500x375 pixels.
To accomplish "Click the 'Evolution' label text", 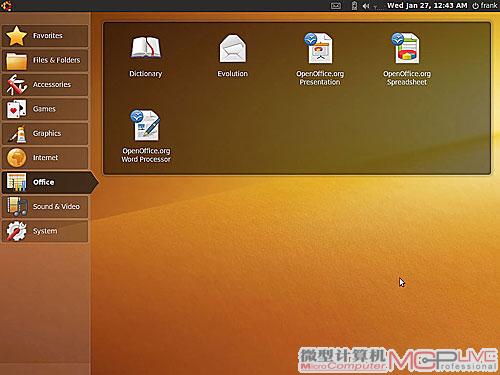I will [x=233, y=74].
